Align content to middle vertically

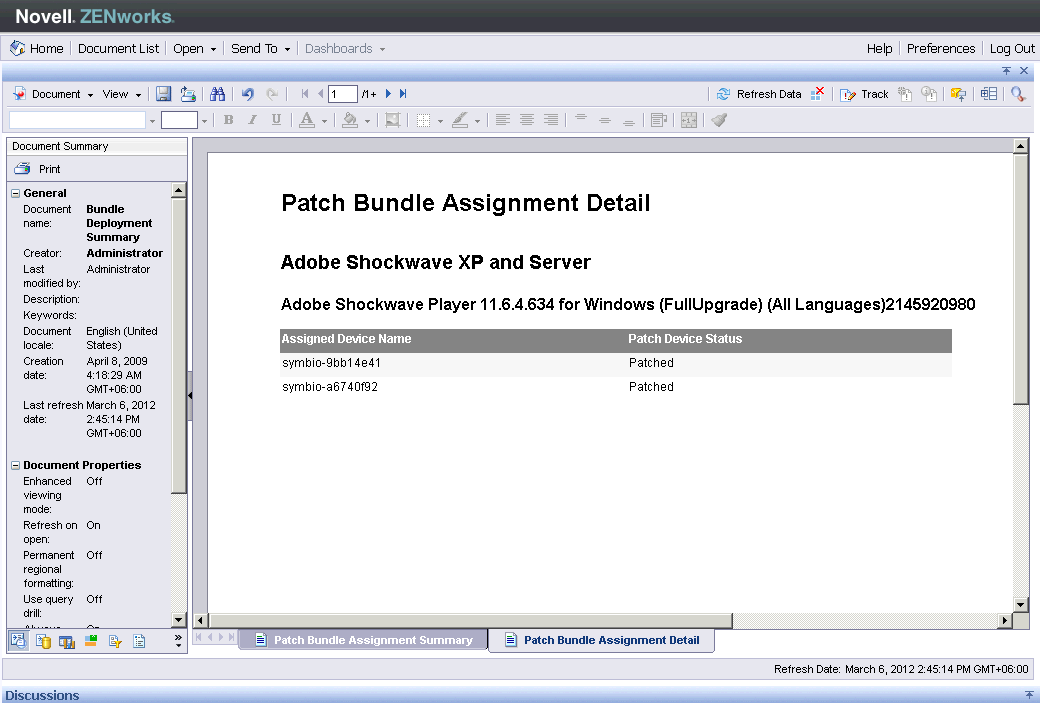pyautogui.click(x=605, y=120)
